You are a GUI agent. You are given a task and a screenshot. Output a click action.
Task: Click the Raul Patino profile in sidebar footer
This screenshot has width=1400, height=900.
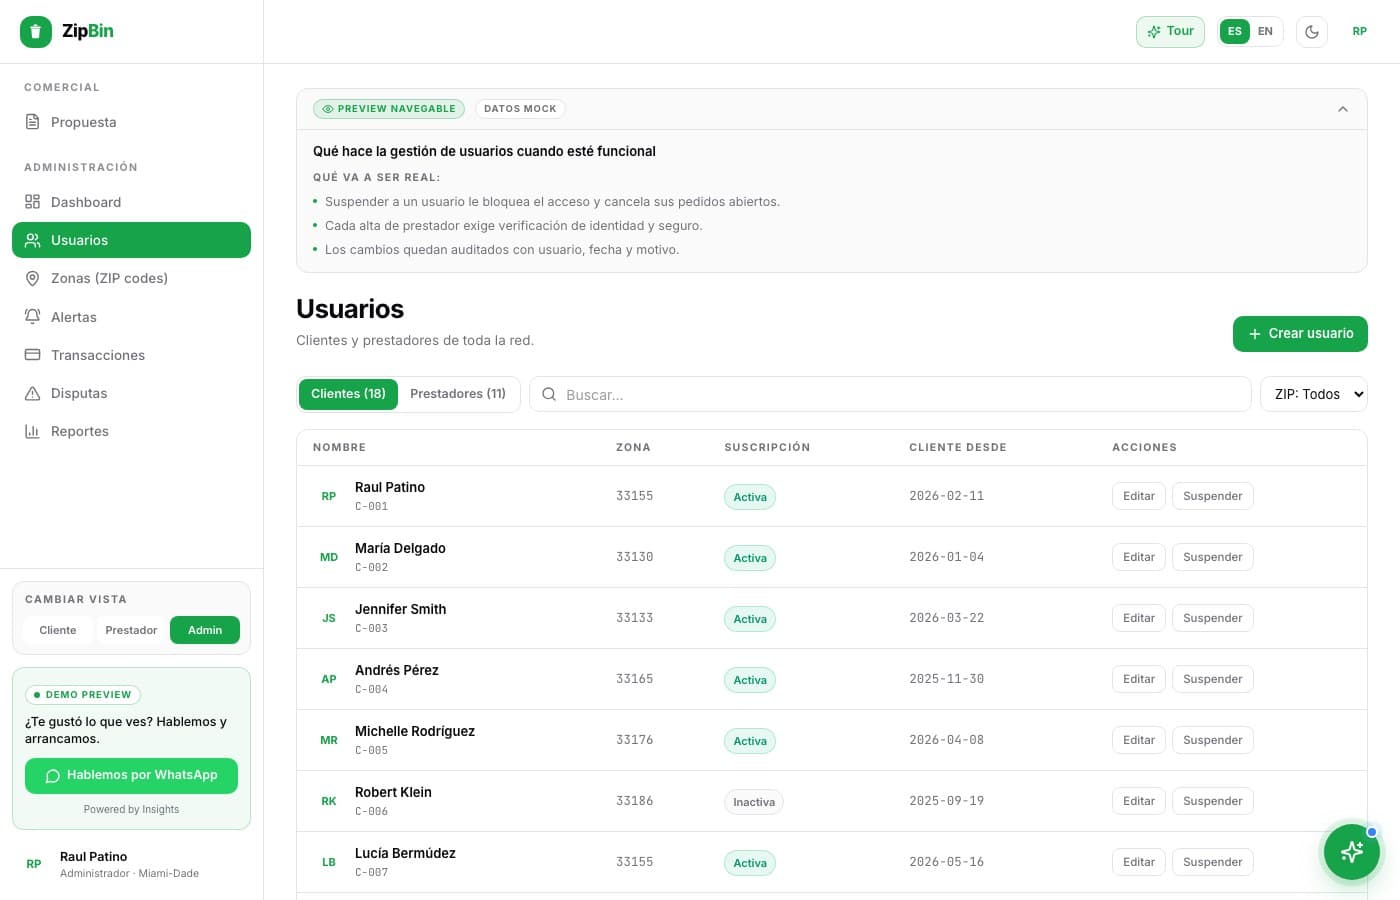[131, 864]
